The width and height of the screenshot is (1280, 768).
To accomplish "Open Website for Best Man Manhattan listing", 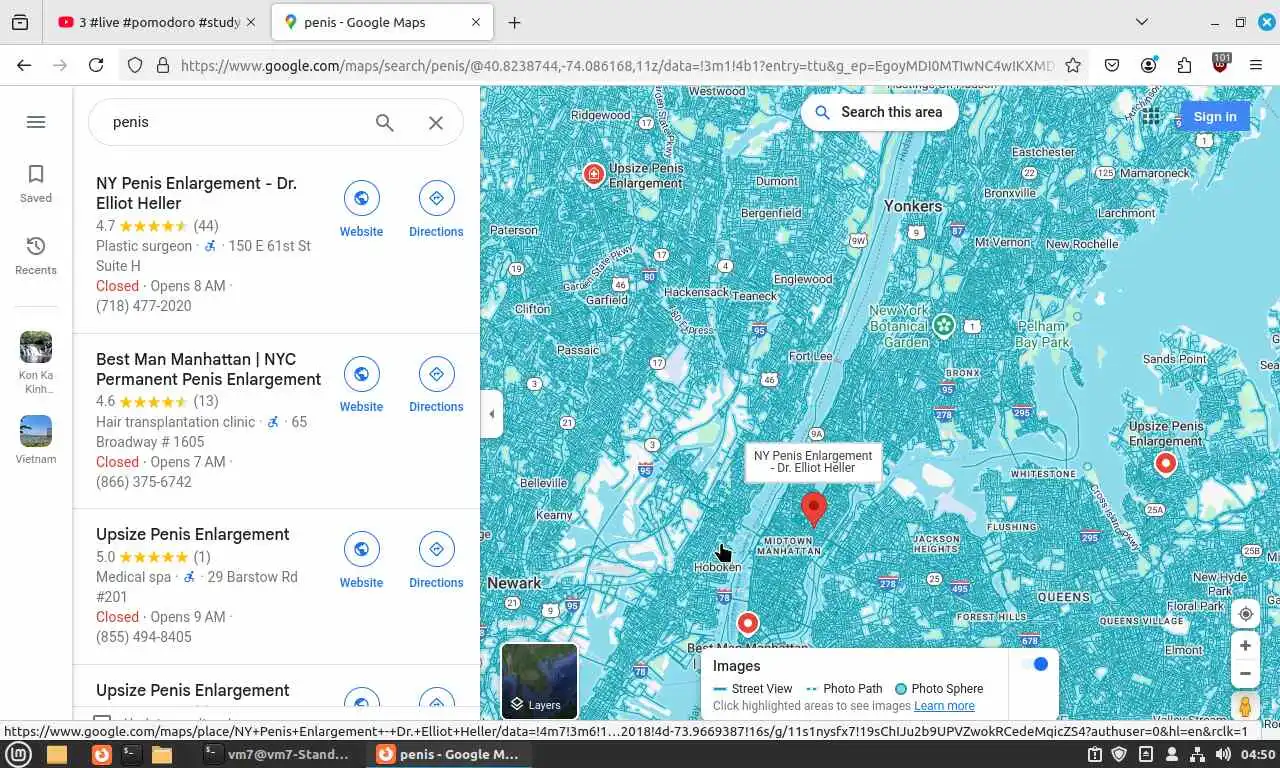I will (x=361, y=385).
